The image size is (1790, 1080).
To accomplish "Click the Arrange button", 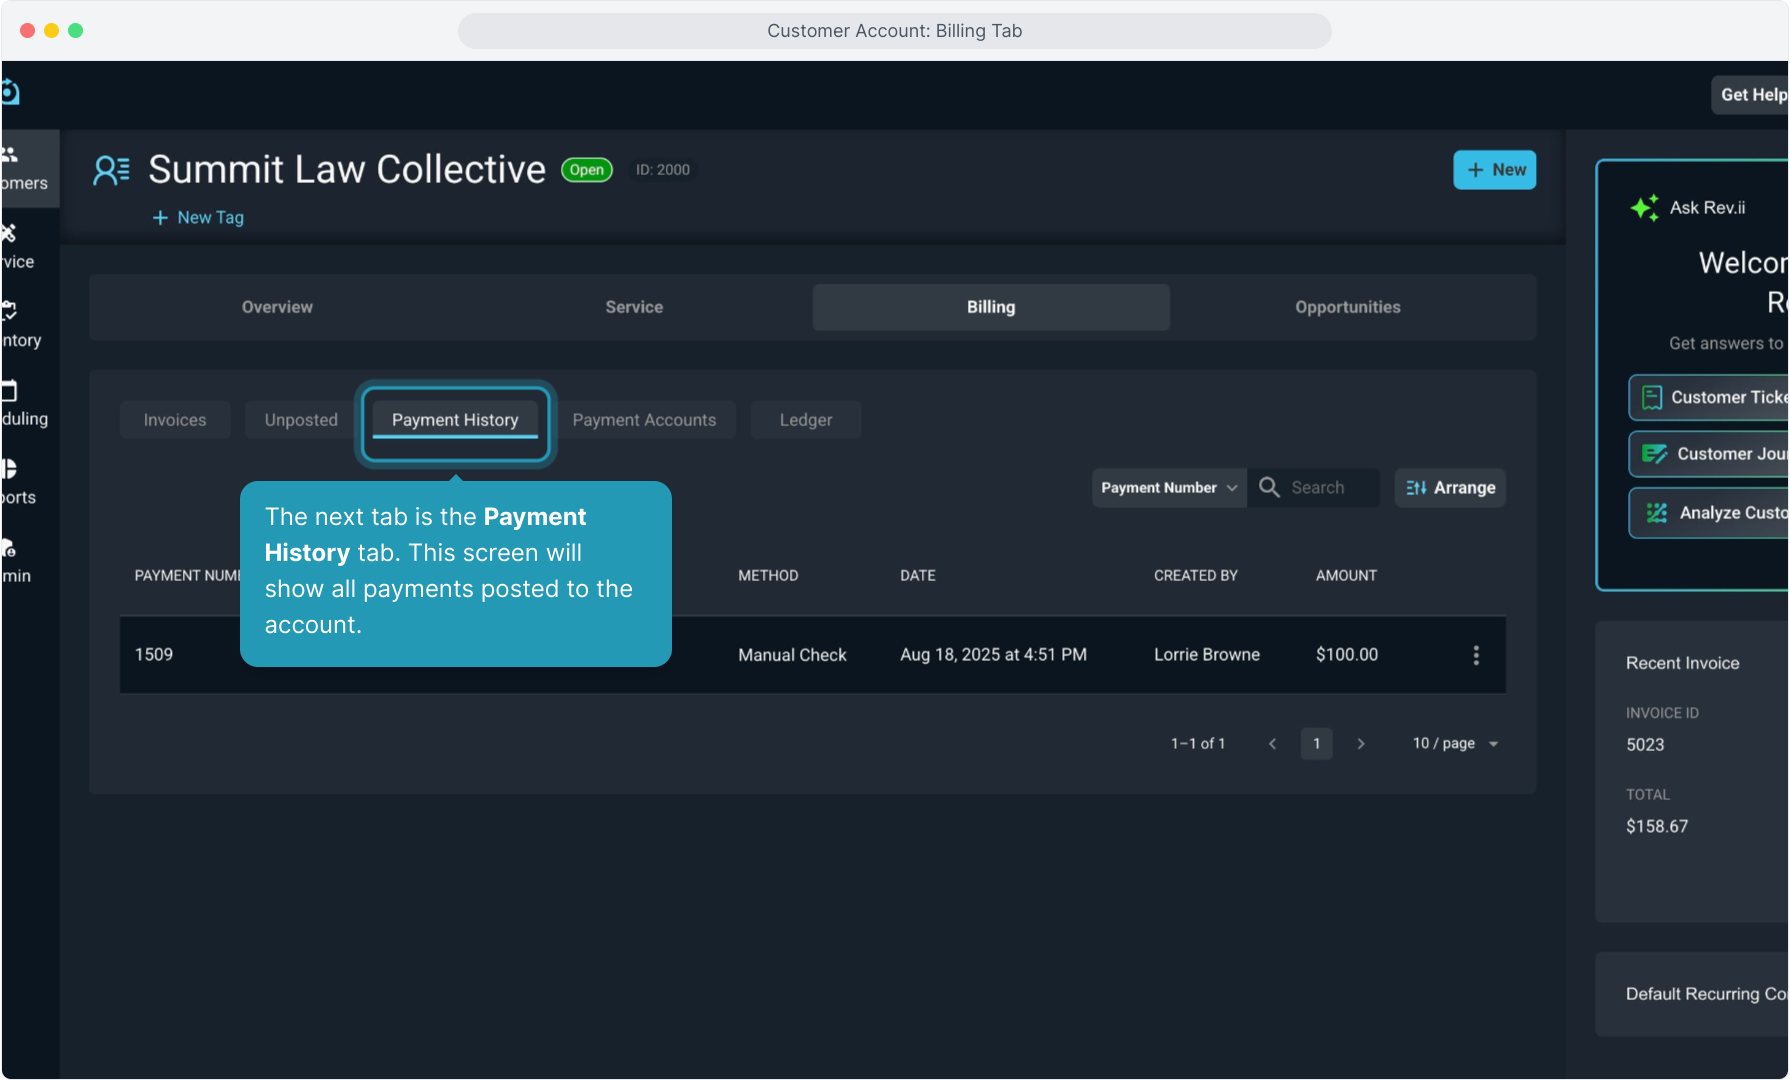I will (x=1450, y=488).
